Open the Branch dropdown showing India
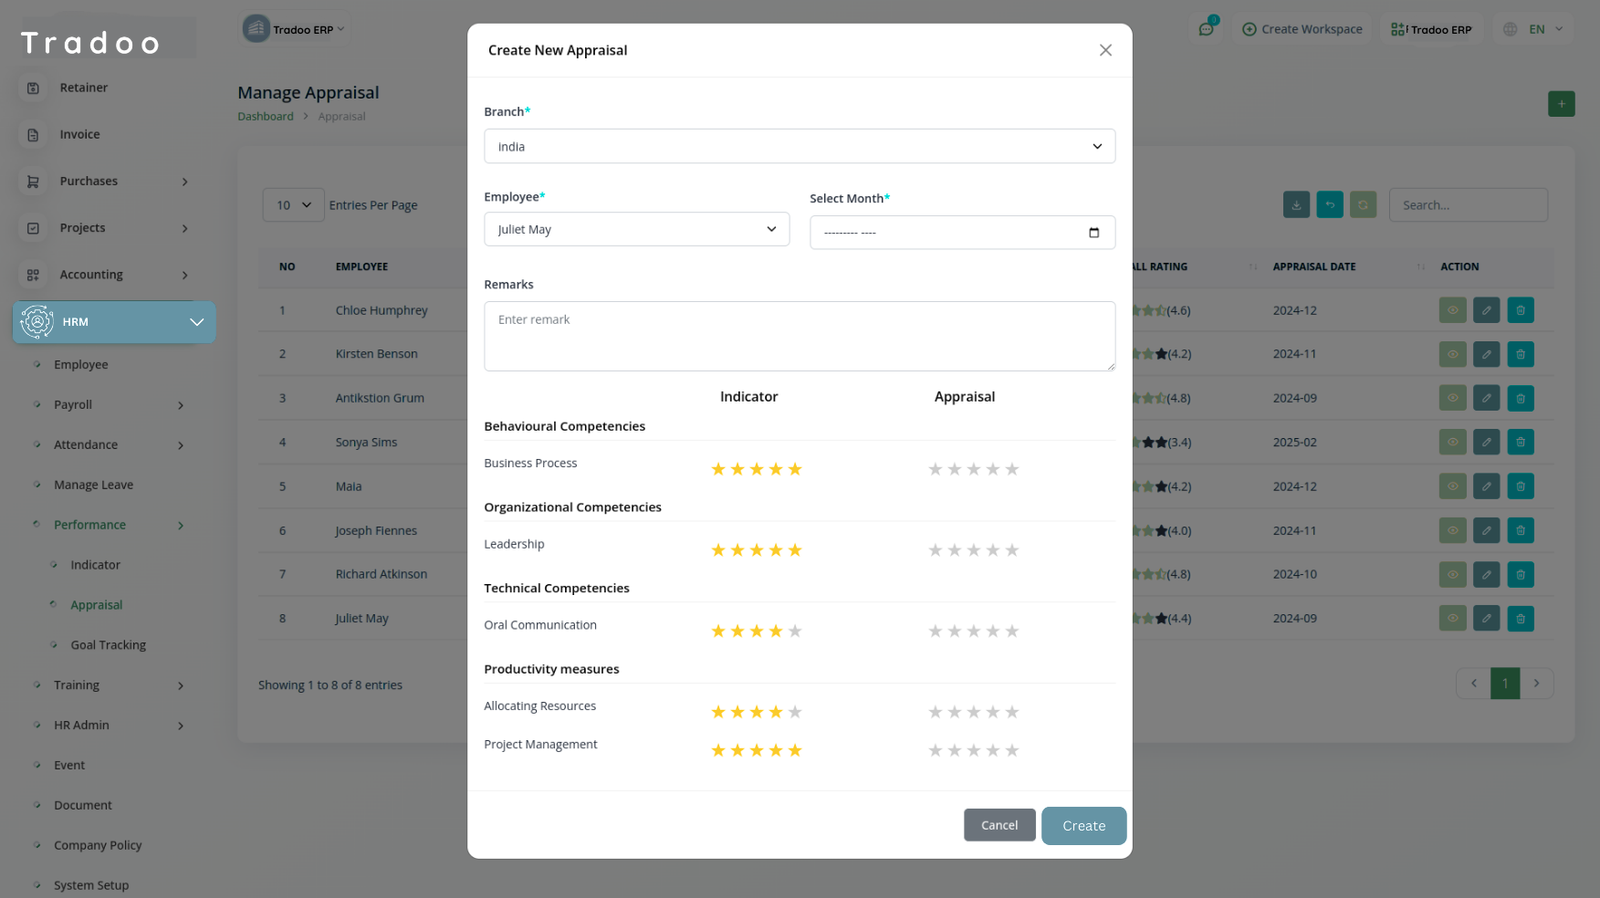Viewport: 1600px width, 898px height. point(799,146)
